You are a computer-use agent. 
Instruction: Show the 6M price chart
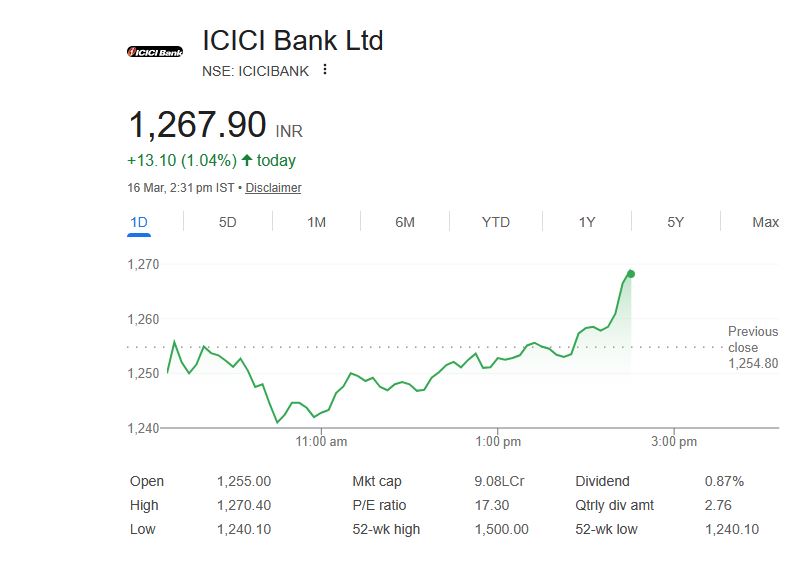tap(405, 222)
